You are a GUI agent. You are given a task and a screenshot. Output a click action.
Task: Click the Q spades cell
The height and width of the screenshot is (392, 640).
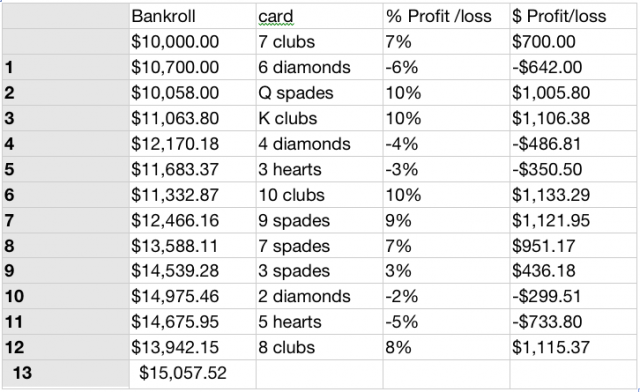319,93
